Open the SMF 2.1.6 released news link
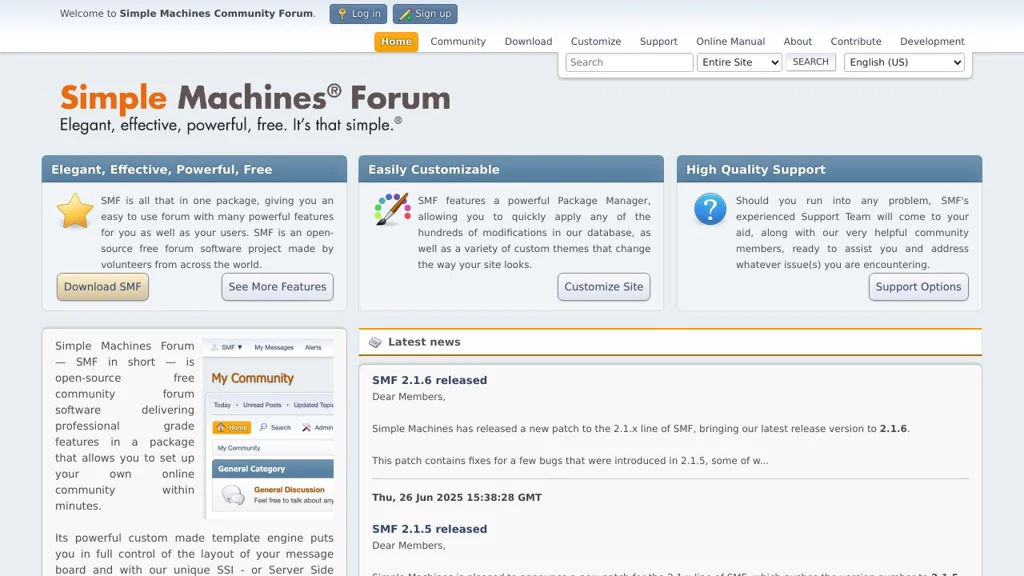The height and width of the screenshot is (576, 1024). [x=429, y=380]
